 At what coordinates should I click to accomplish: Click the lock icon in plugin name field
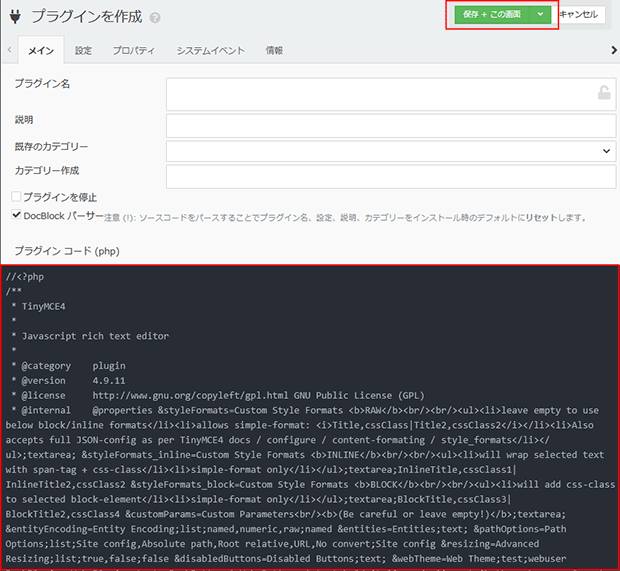coord(603,93)
